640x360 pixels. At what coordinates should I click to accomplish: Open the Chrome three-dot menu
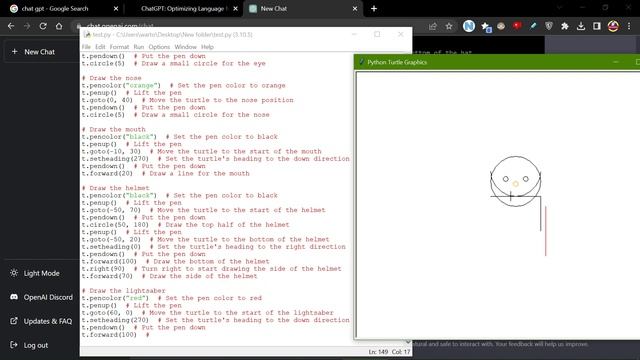[629, 26]
